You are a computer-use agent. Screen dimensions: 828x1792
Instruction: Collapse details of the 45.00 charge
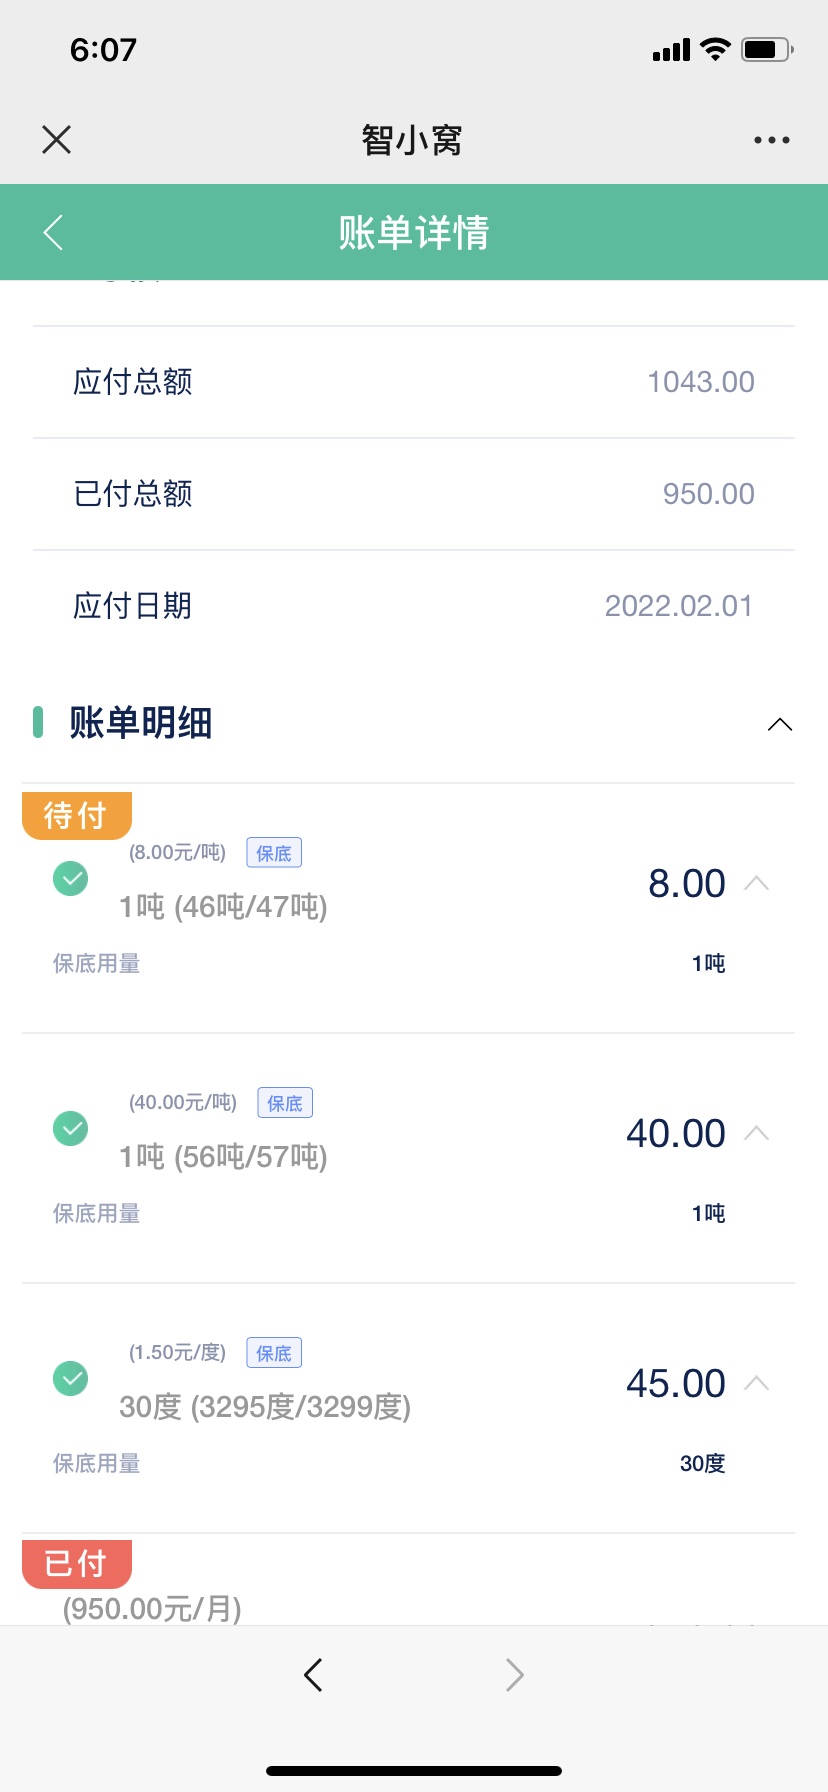(757, 1383)
